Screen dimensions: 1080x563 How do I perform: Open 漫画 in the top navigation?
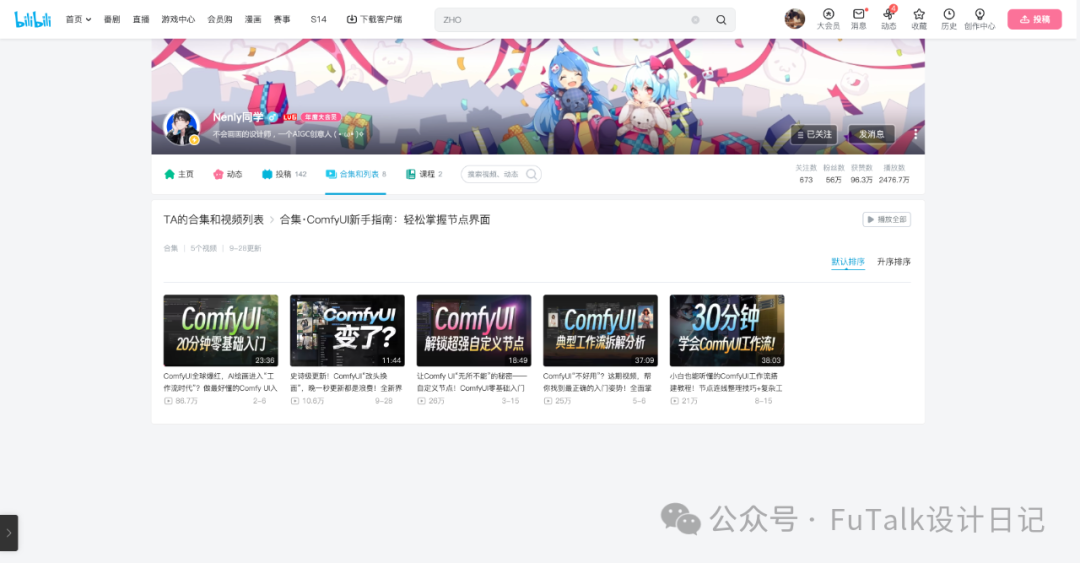tap(253, 19)
